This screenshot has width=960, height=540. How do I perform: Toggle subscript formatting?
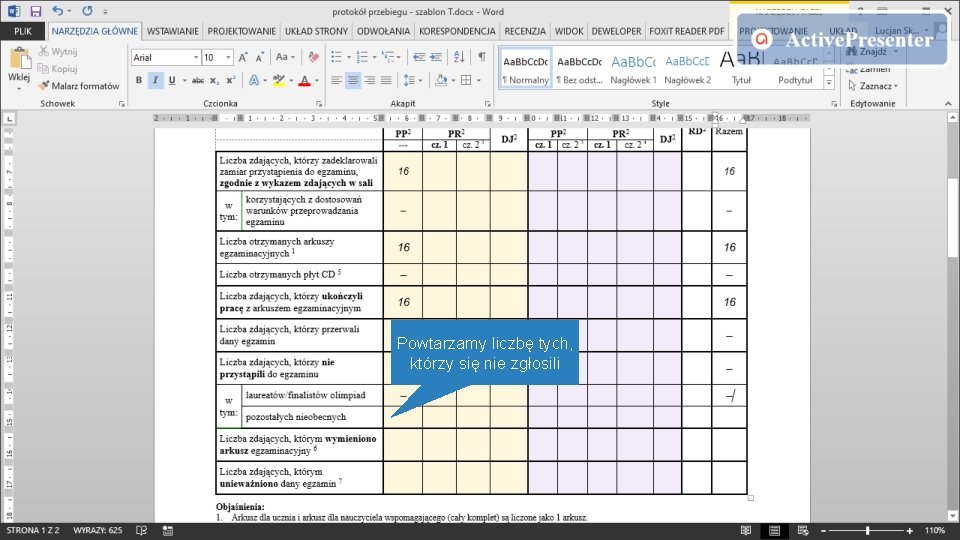pyautogui.click(x=214, y=80)
